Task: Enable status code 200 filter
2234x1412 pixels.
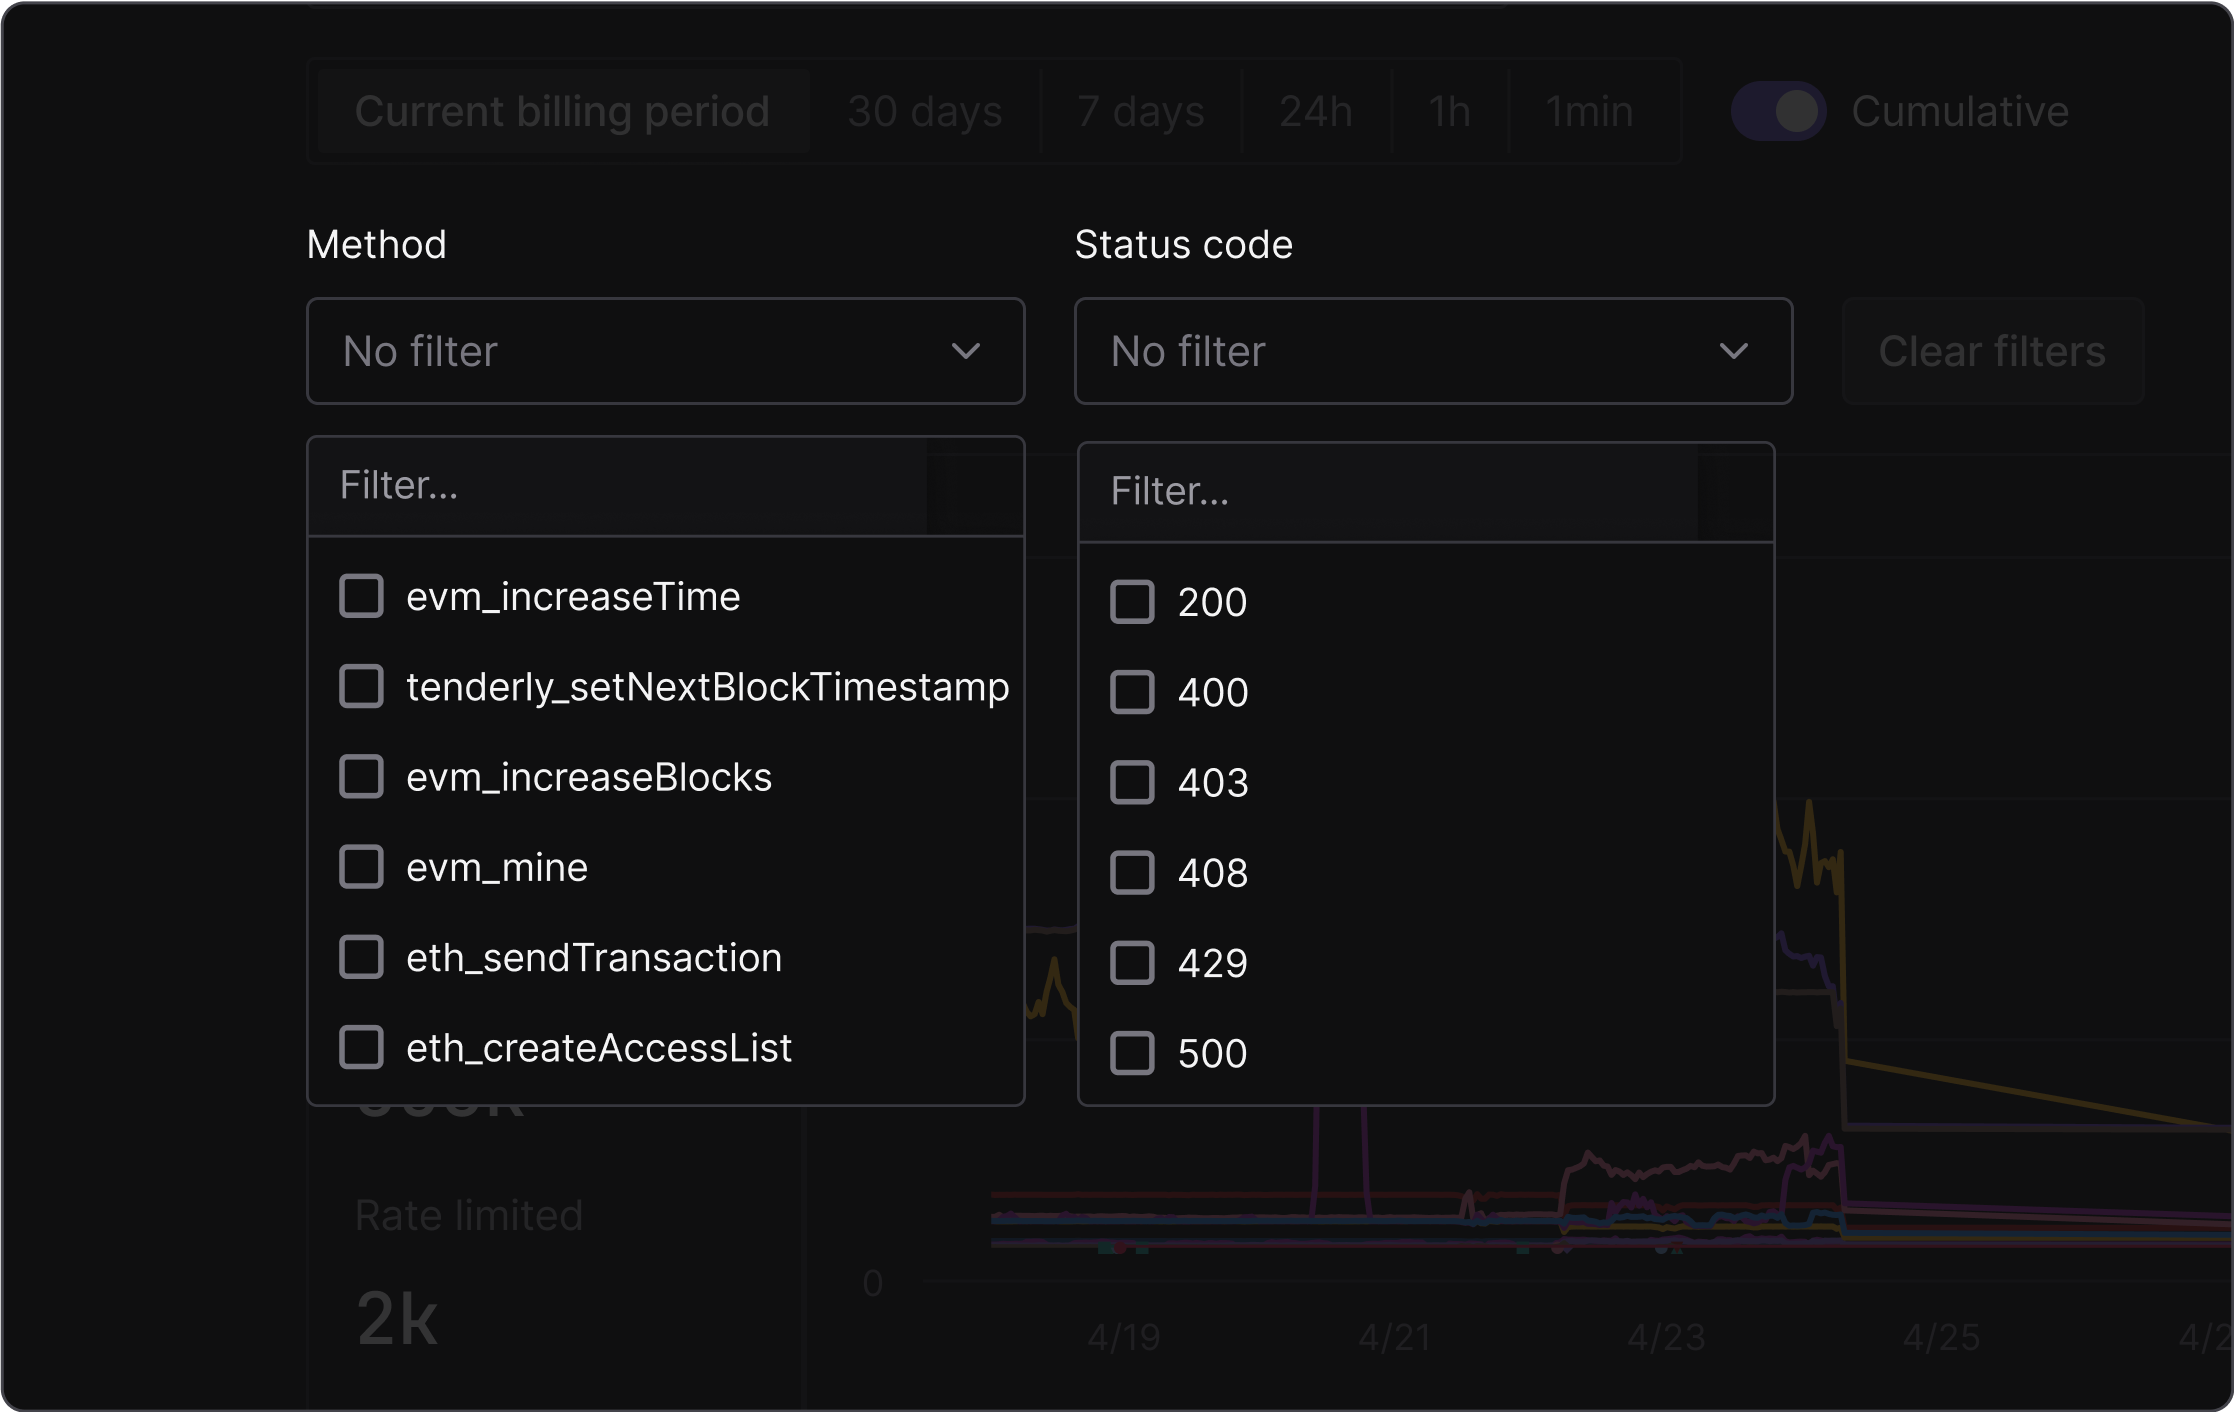Action: click(1132, 601)
